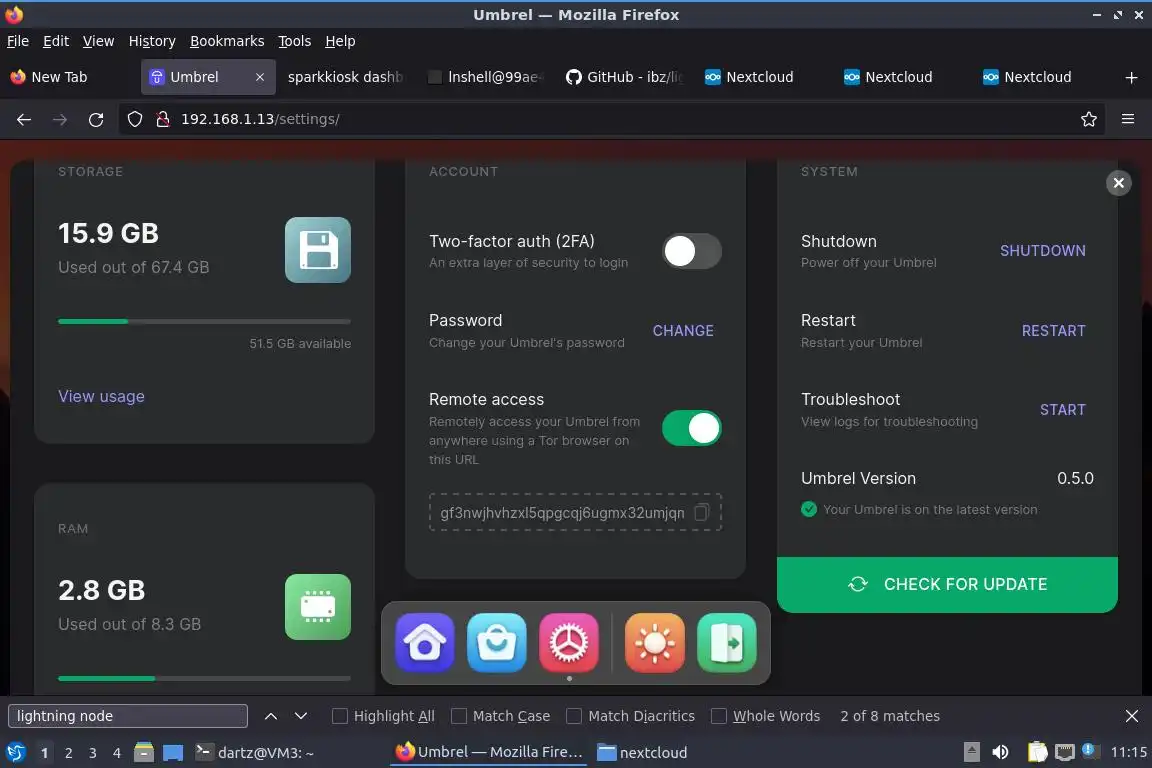Open the Edit menu

56,41
